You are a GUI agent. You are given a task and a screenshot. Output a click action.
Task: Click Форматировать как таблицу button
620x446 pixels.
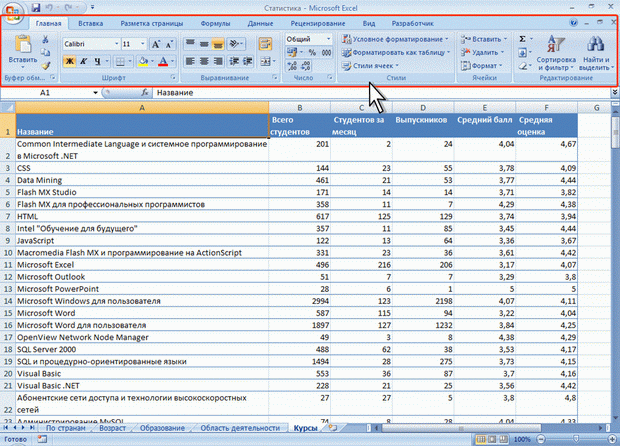398,52
